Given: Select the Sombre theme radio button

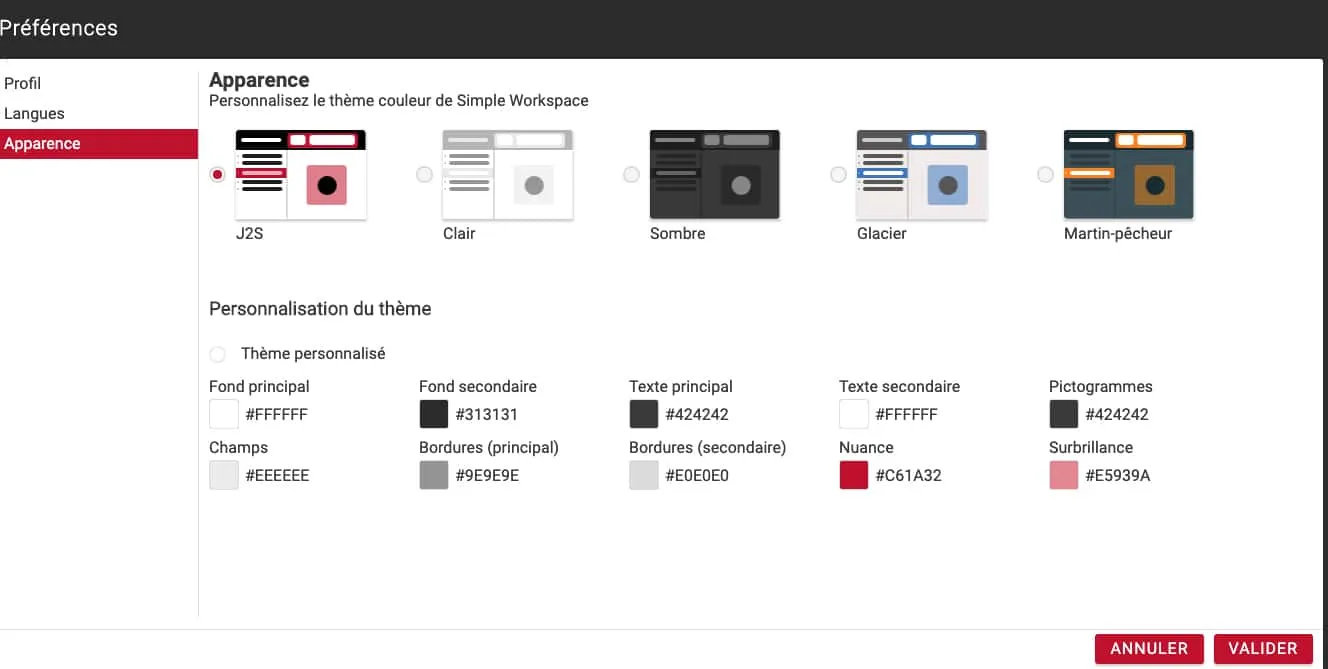Looking at the screenshot, I should 631,175.
